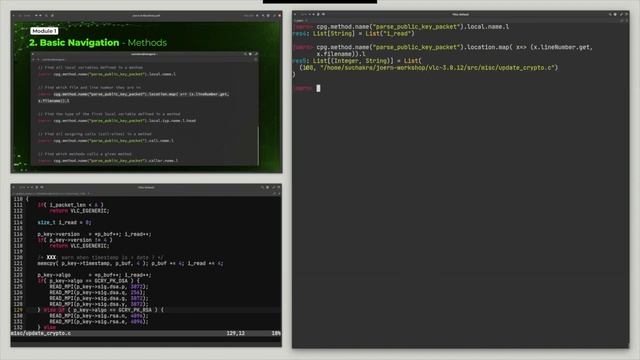Click the back arrow in the browser toolbar
The width and height of the screenshot is (640, 360).
(36, 16)
